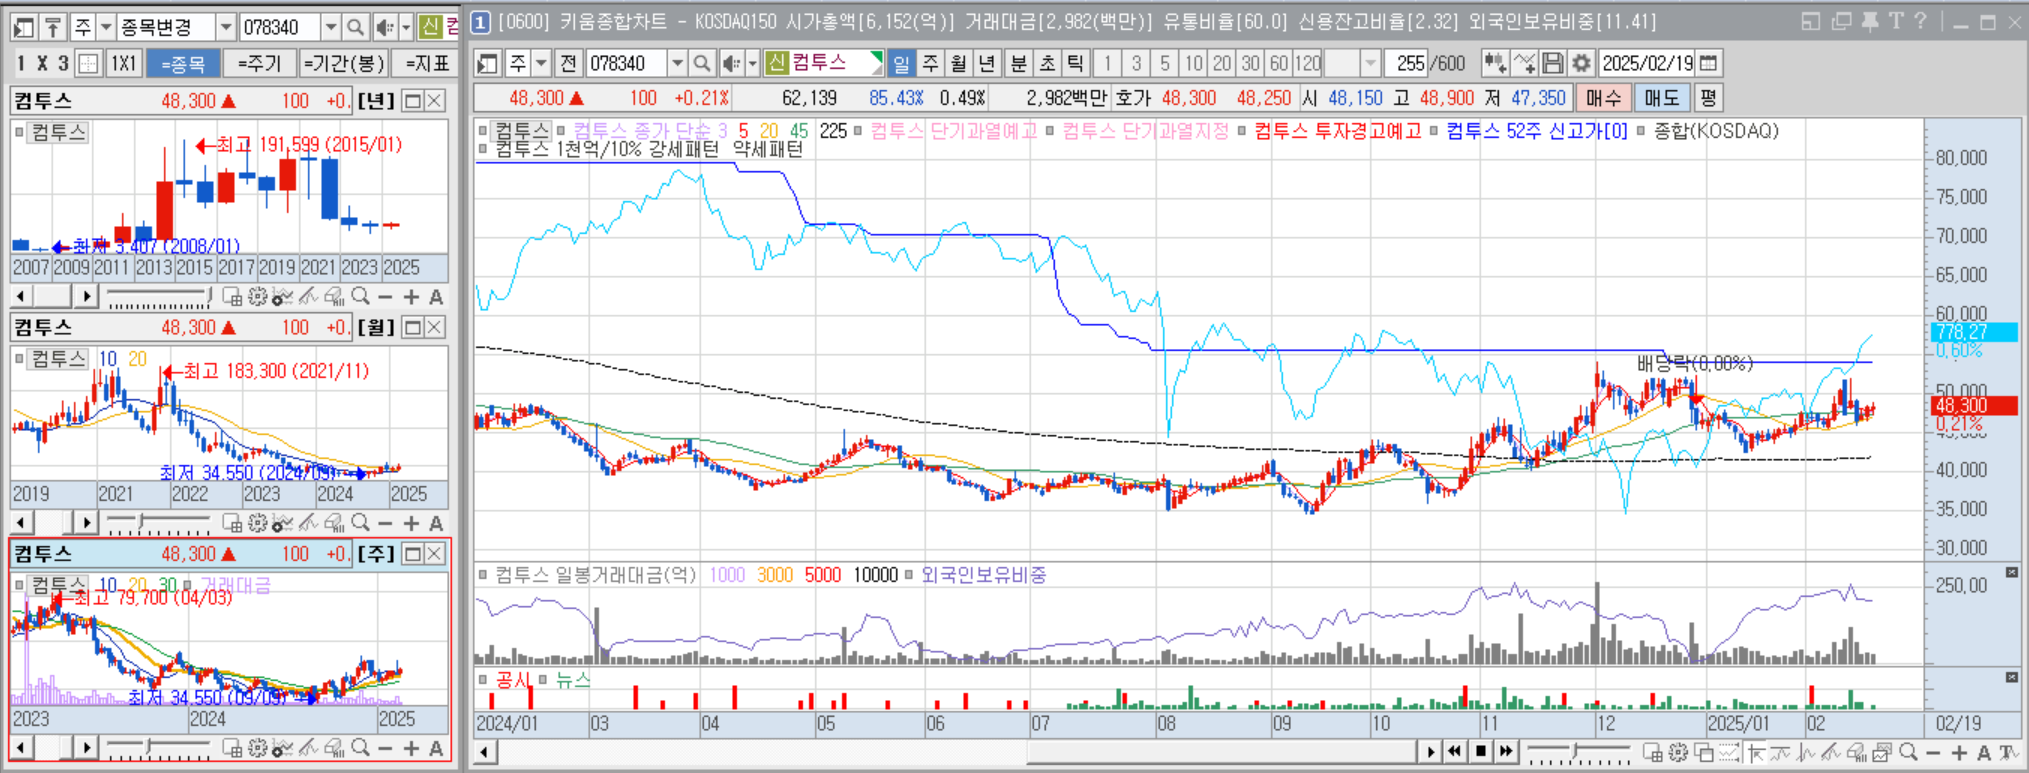Screen dimensions: 2029x773
Task: Toggle the 공시 marker checkbox
Action: pos(483,680)
